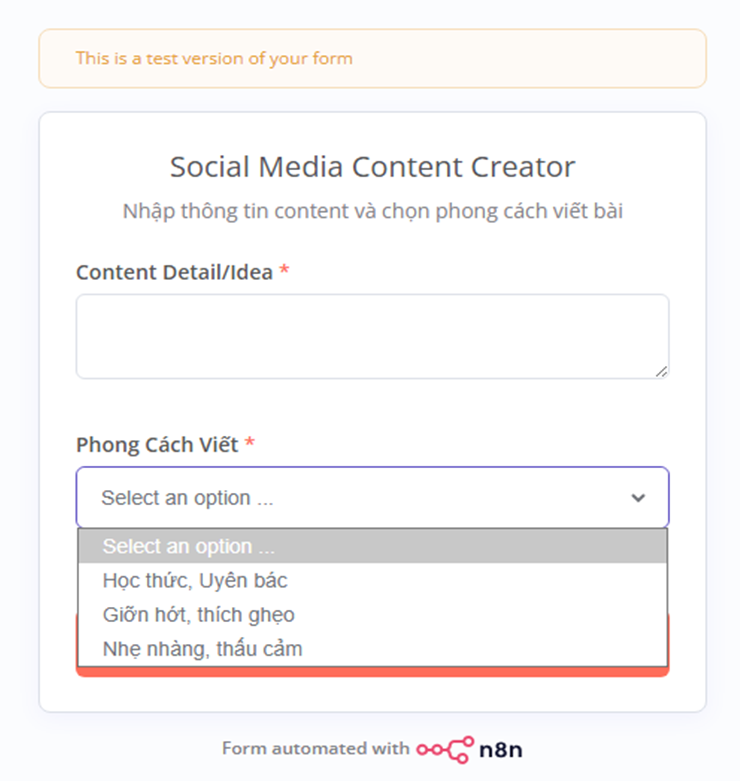Click the empty gap between textarea and style label
This screenshot has width=740, height=781.
click(x=372, y=407)
